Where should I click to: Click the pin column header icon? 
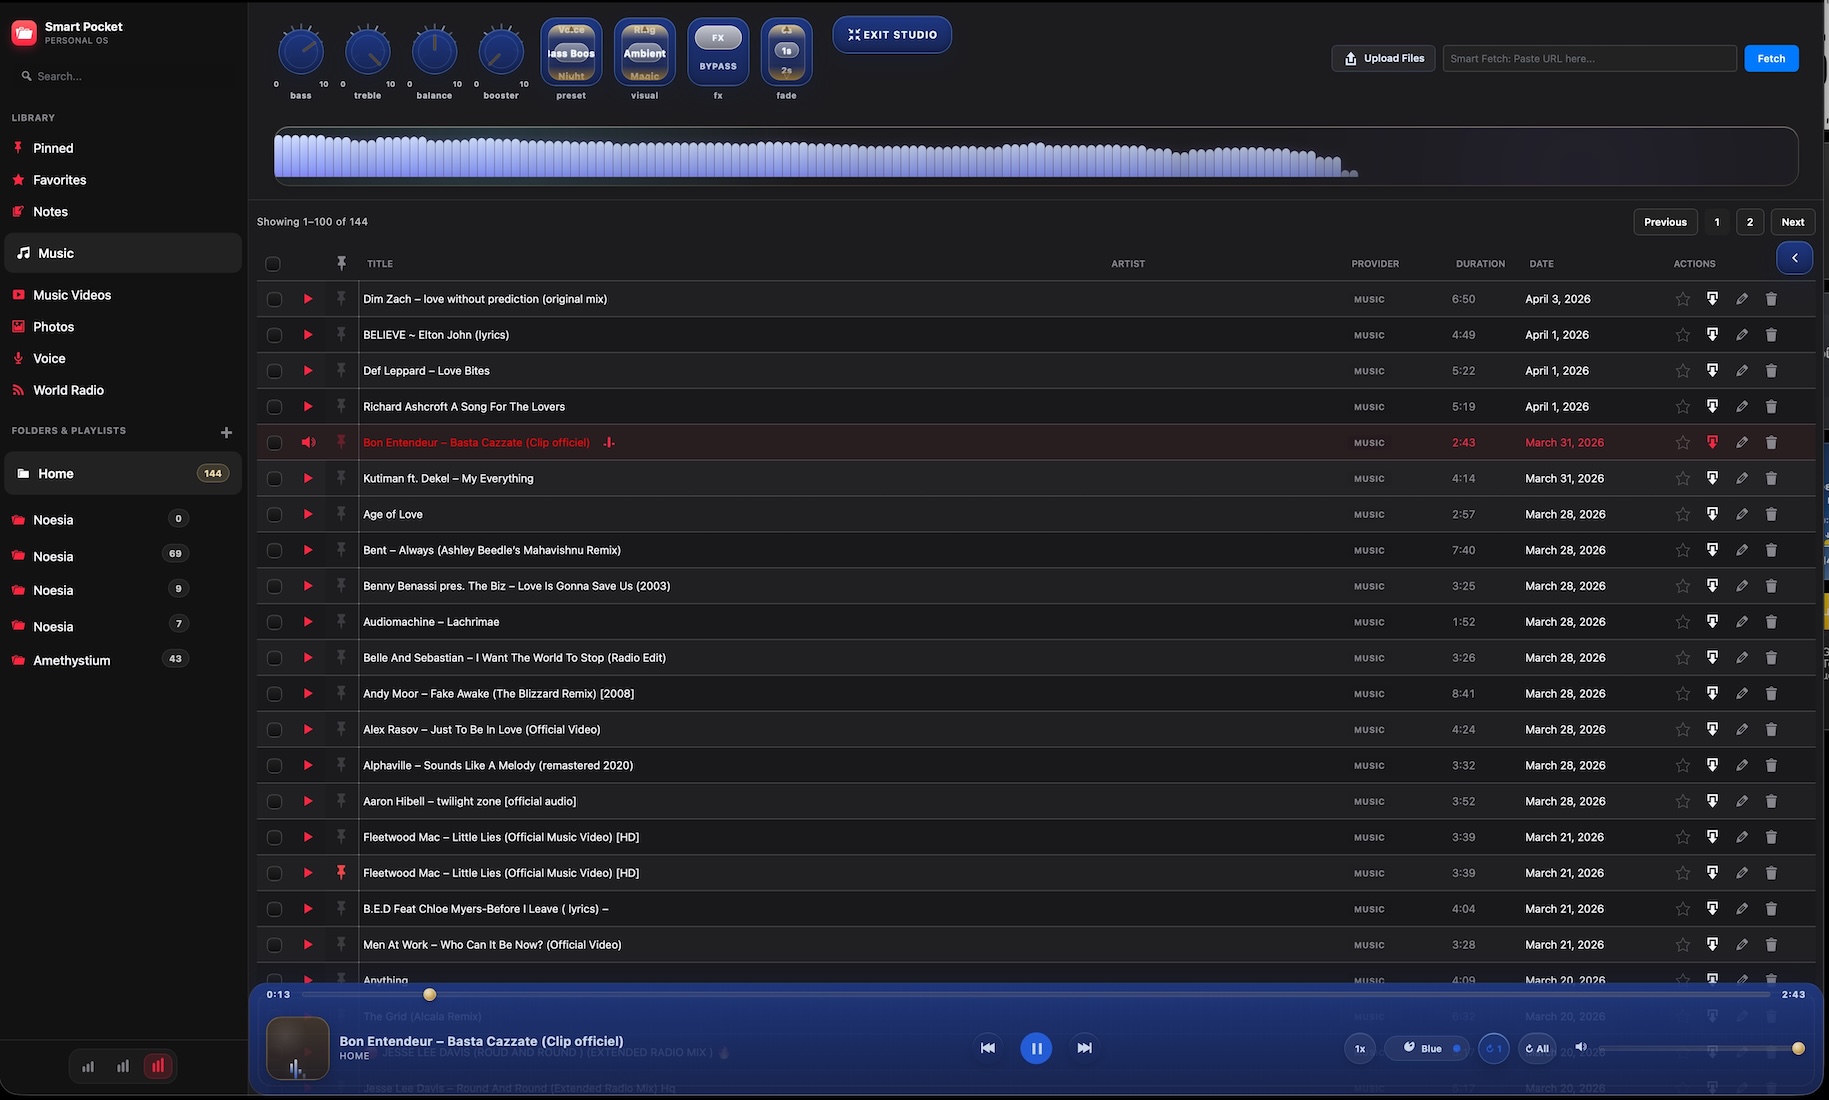[341, 263]
